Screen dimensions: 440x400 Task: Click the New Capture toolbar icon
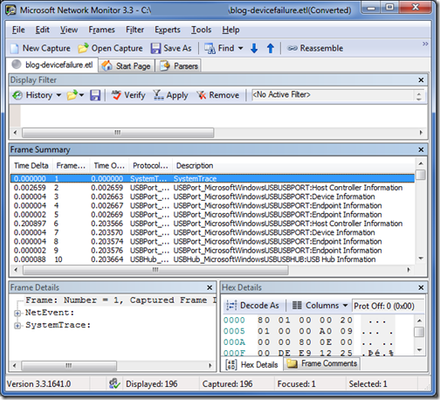coord(15,49)
